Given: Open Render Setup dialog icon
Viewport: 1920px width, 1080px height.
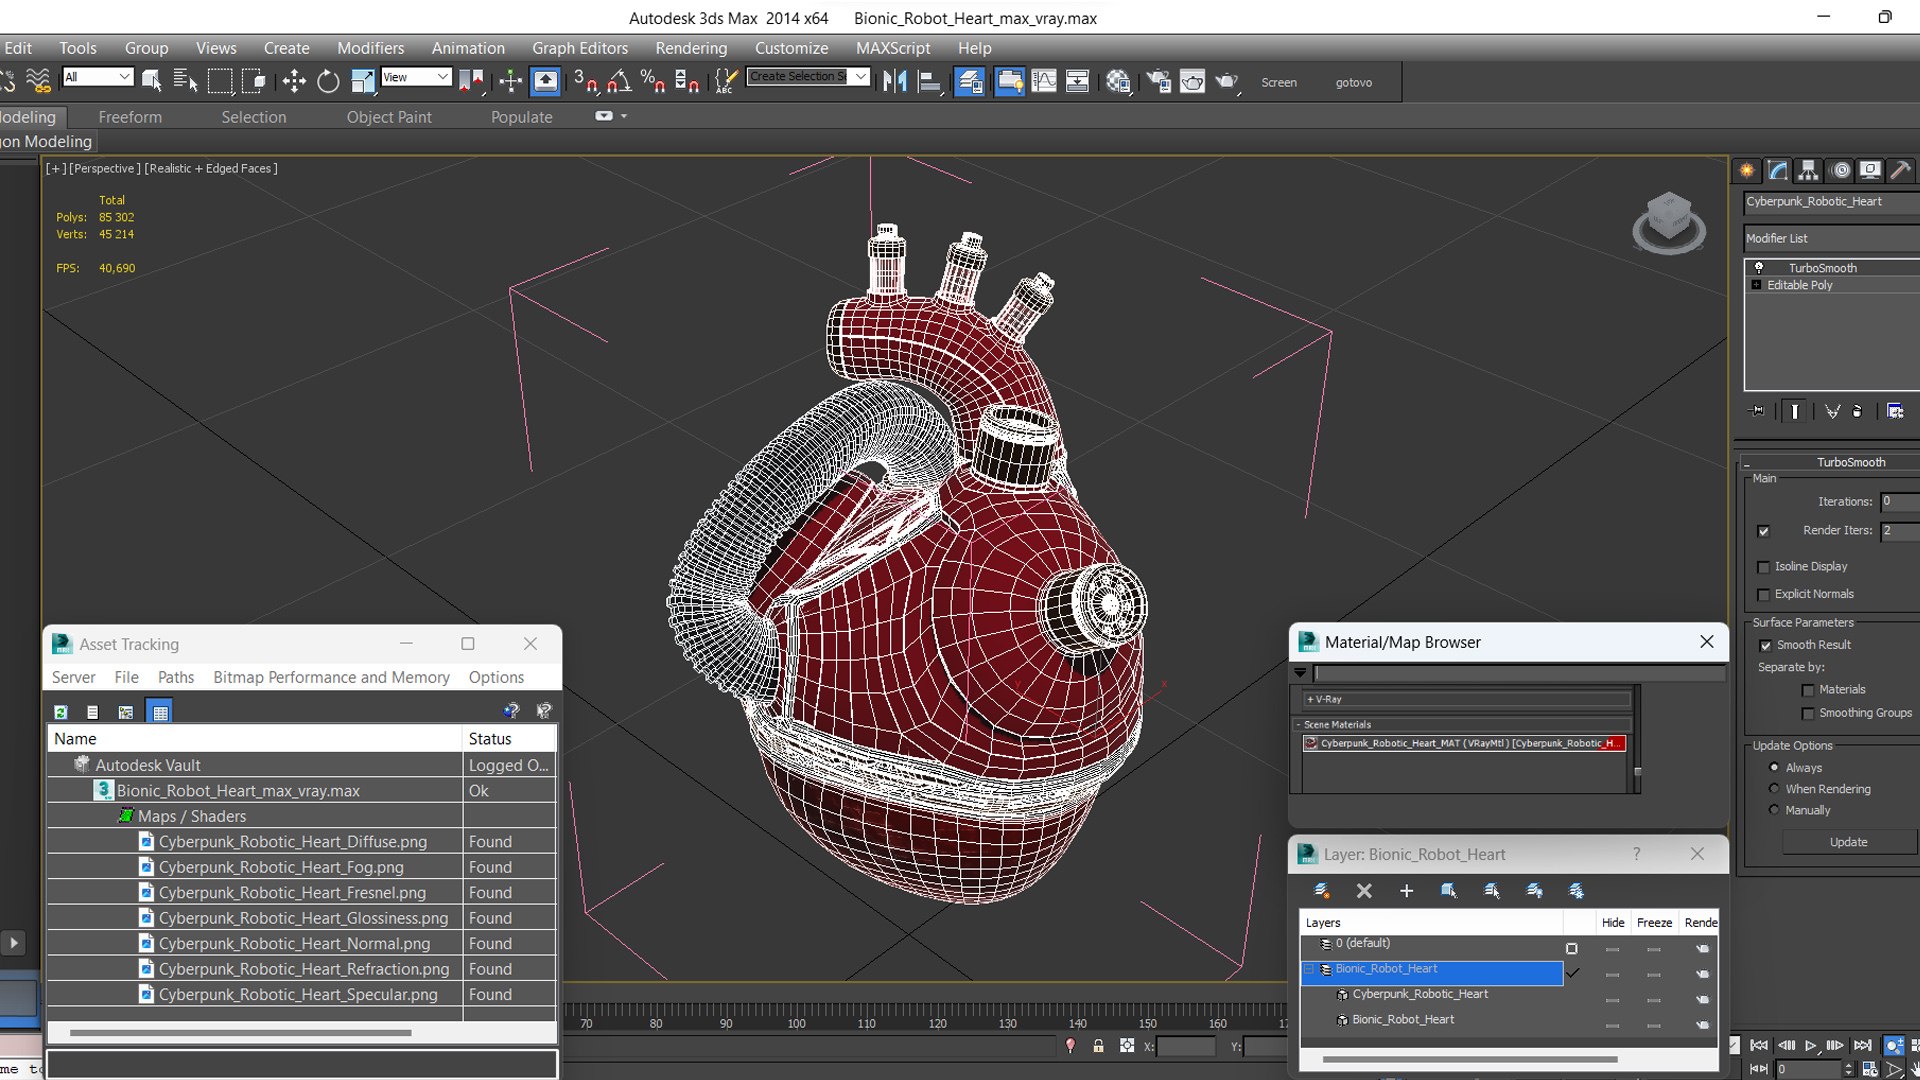Looking at the screenshot, I should click(x=1158, y=81).
